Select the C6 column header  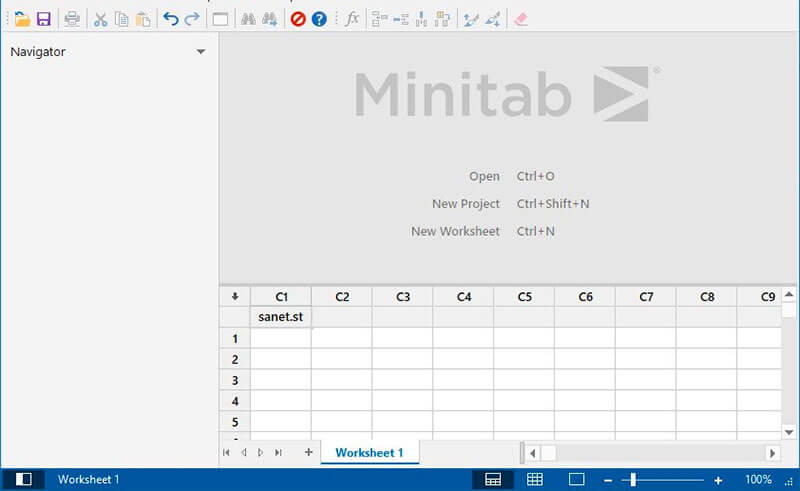click(x=585, y=297)
